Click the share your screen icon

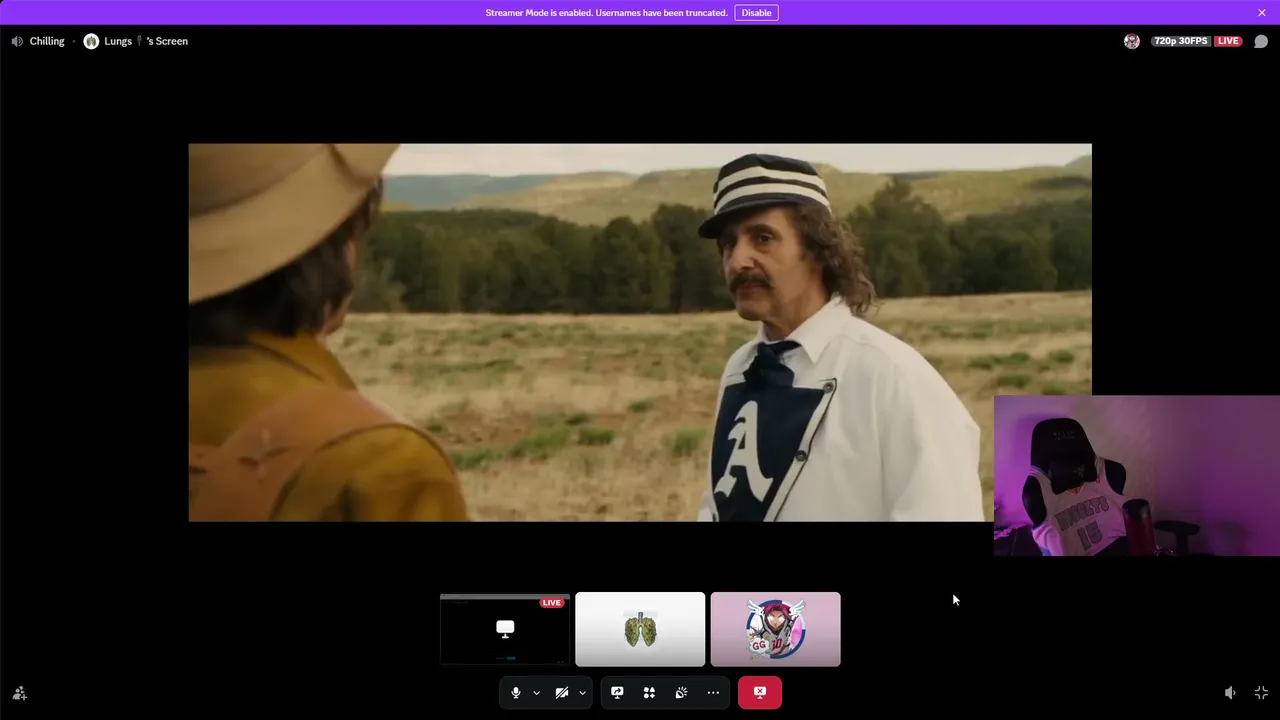[x=617, y=692]
